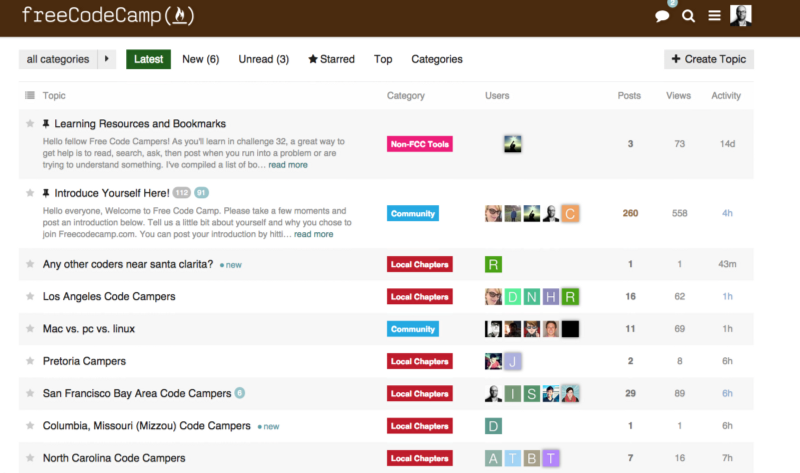
Task: Sort by the Posts column header
Action: coord(629,95)
